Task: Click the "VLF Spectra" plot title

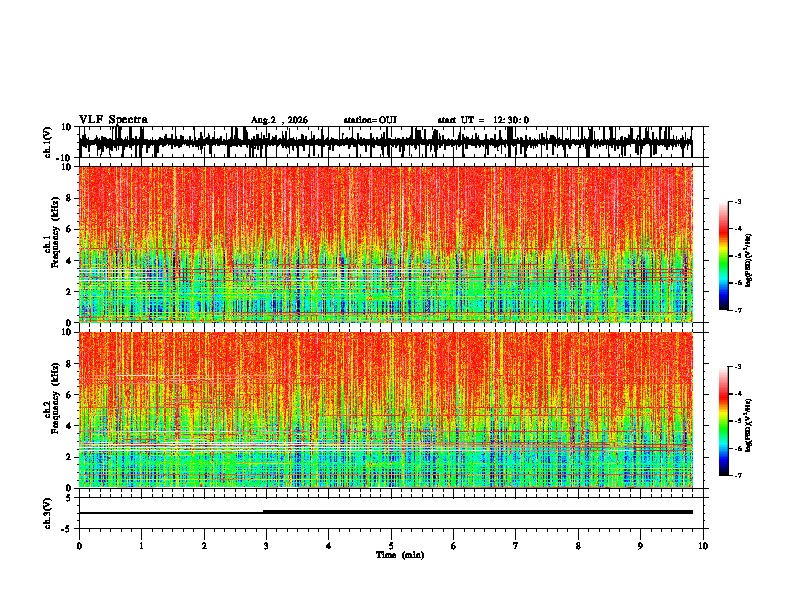Action: (113, 120)
